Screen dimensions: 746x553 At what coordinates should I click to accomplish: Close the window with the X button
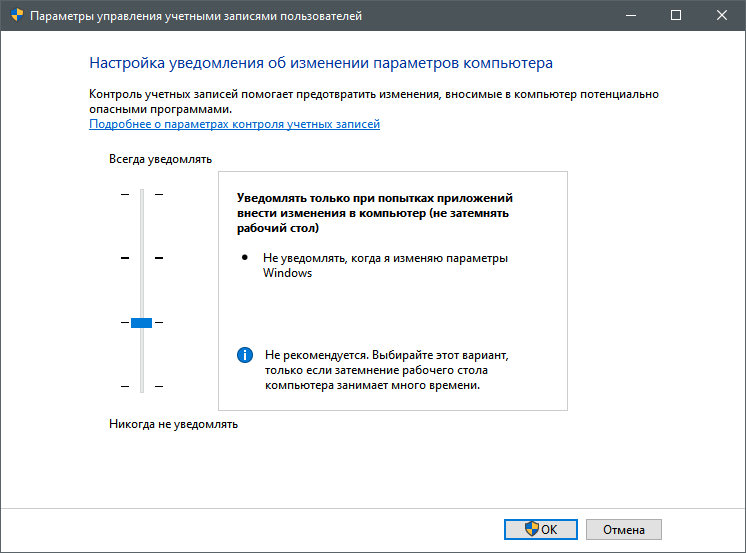pyautogui.click(x=721, y=15)
